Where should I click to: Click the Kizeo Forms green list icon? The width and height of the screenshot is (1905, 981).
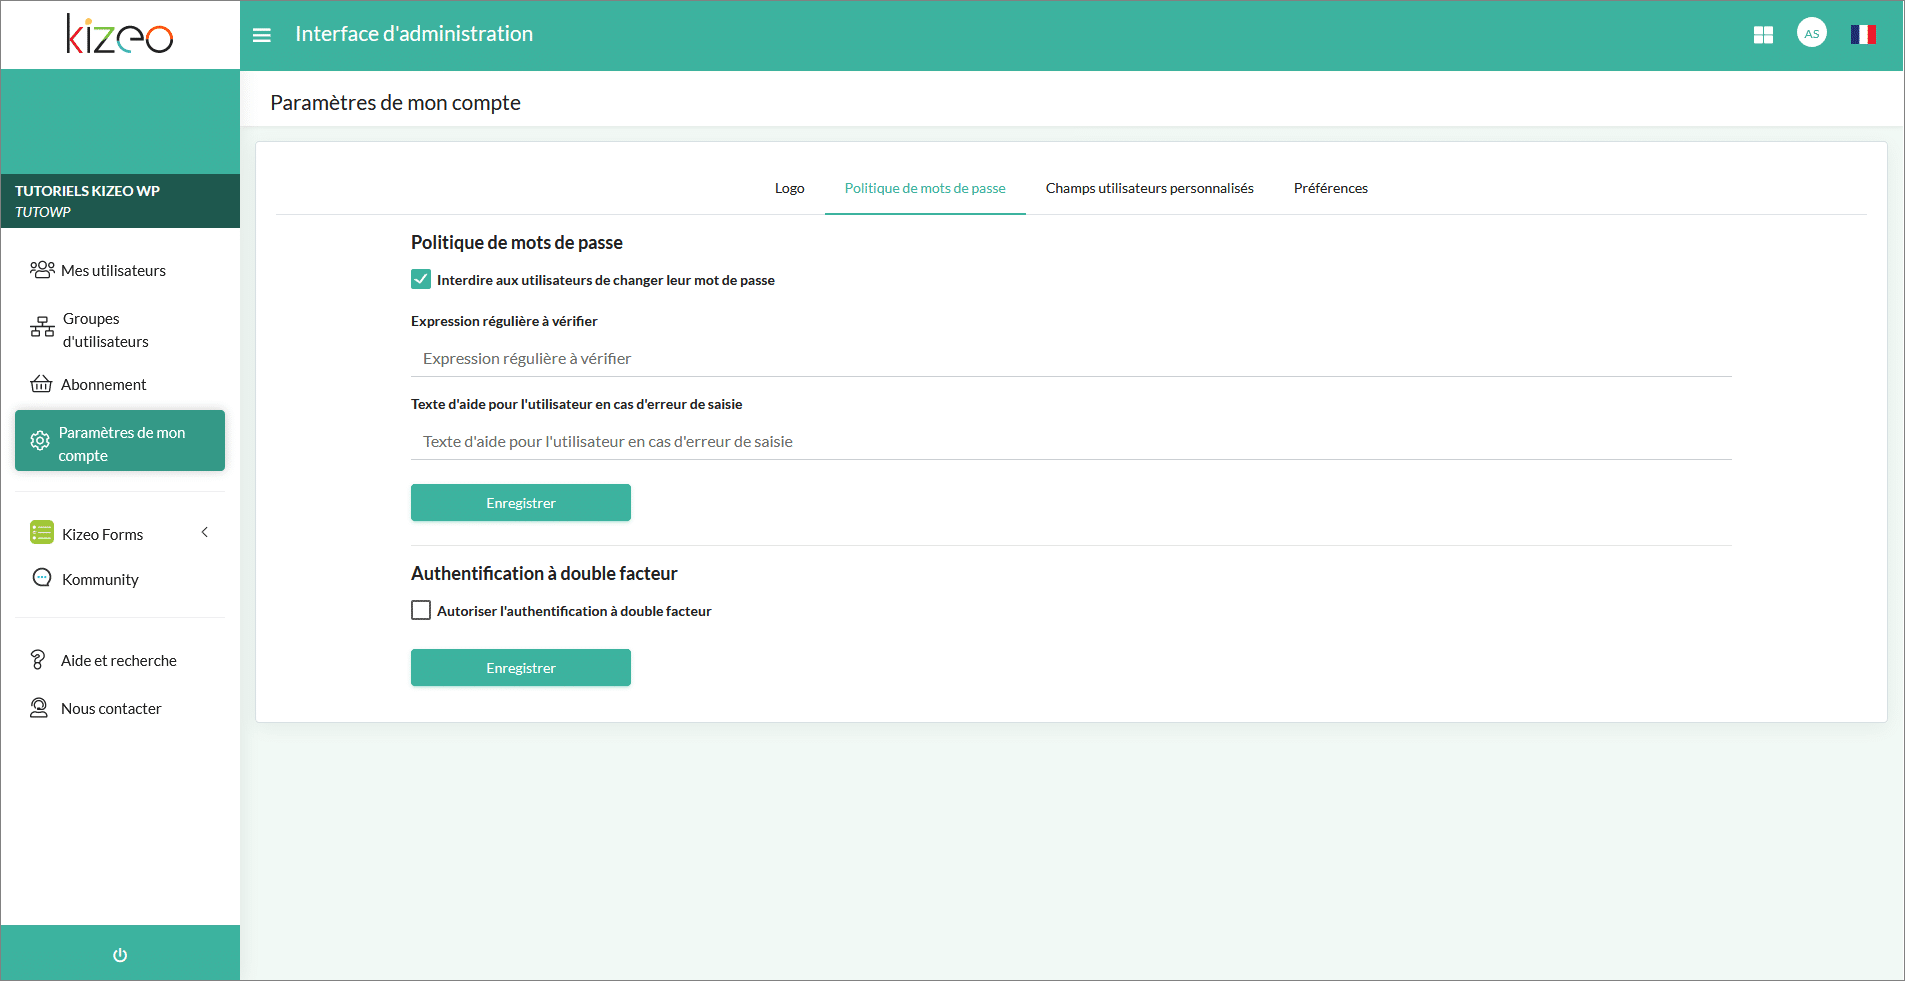point(42,532)
